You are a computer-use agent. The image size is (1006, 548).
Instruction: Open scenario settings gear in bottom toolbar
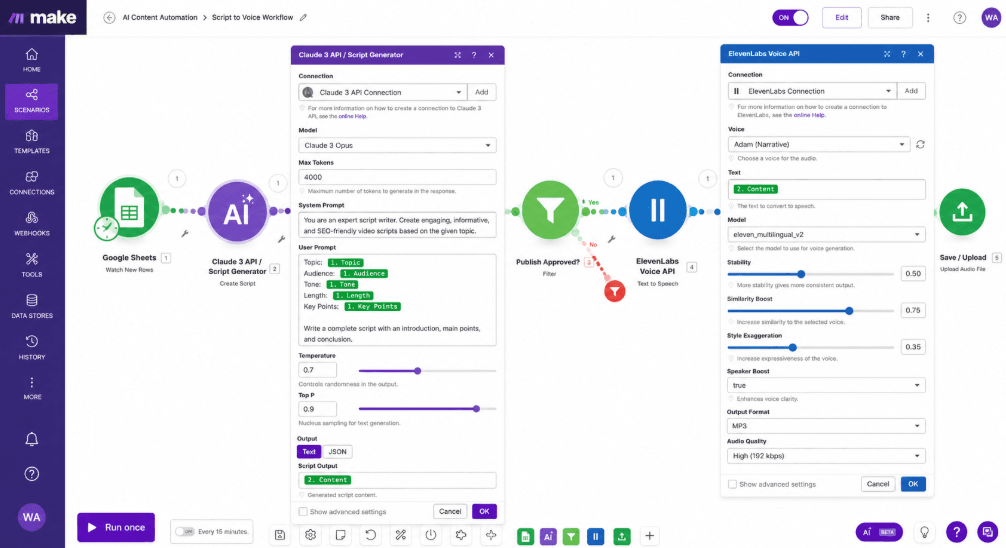(311, 535)
